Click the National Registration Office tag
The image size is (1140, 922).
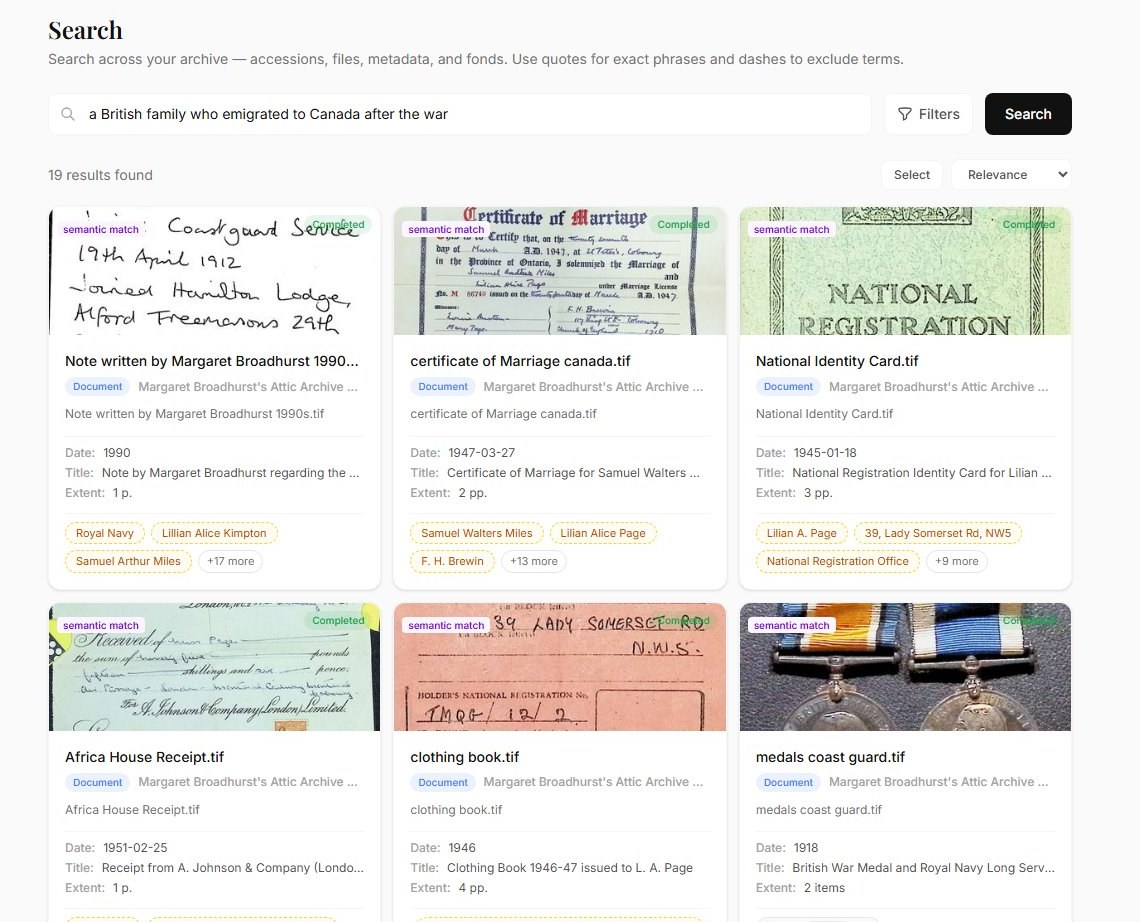pyautogui.click(x=838, y=561)
